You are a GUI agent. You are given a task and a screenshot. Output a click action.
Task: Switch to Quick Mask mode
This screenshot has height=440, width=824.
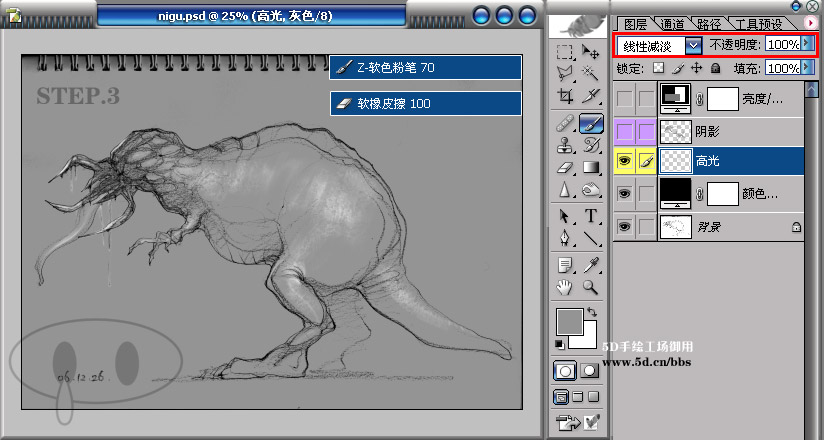tap(590, 371)
